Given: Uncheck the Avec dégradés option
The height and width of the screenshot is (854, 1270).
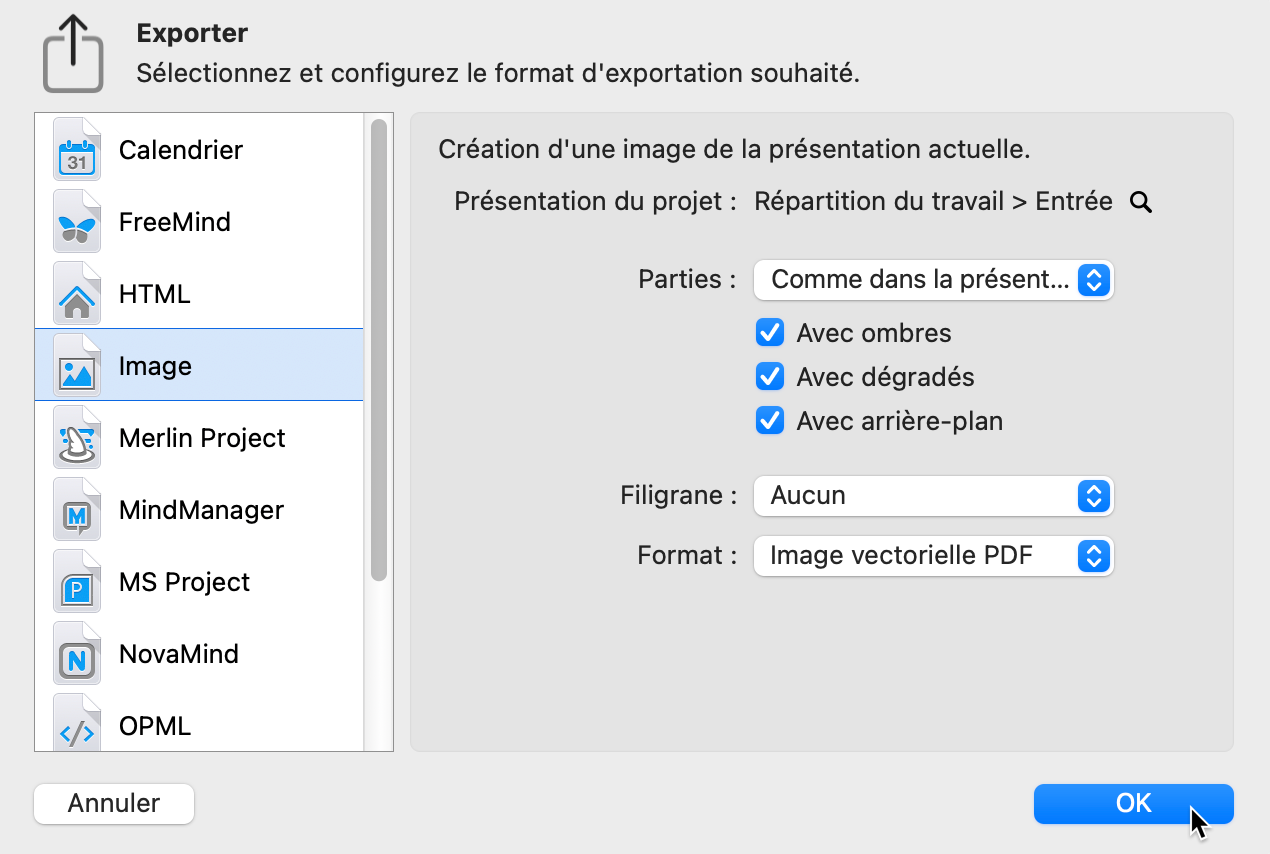Looking at the screenshot, I should [x=769, y=377].
